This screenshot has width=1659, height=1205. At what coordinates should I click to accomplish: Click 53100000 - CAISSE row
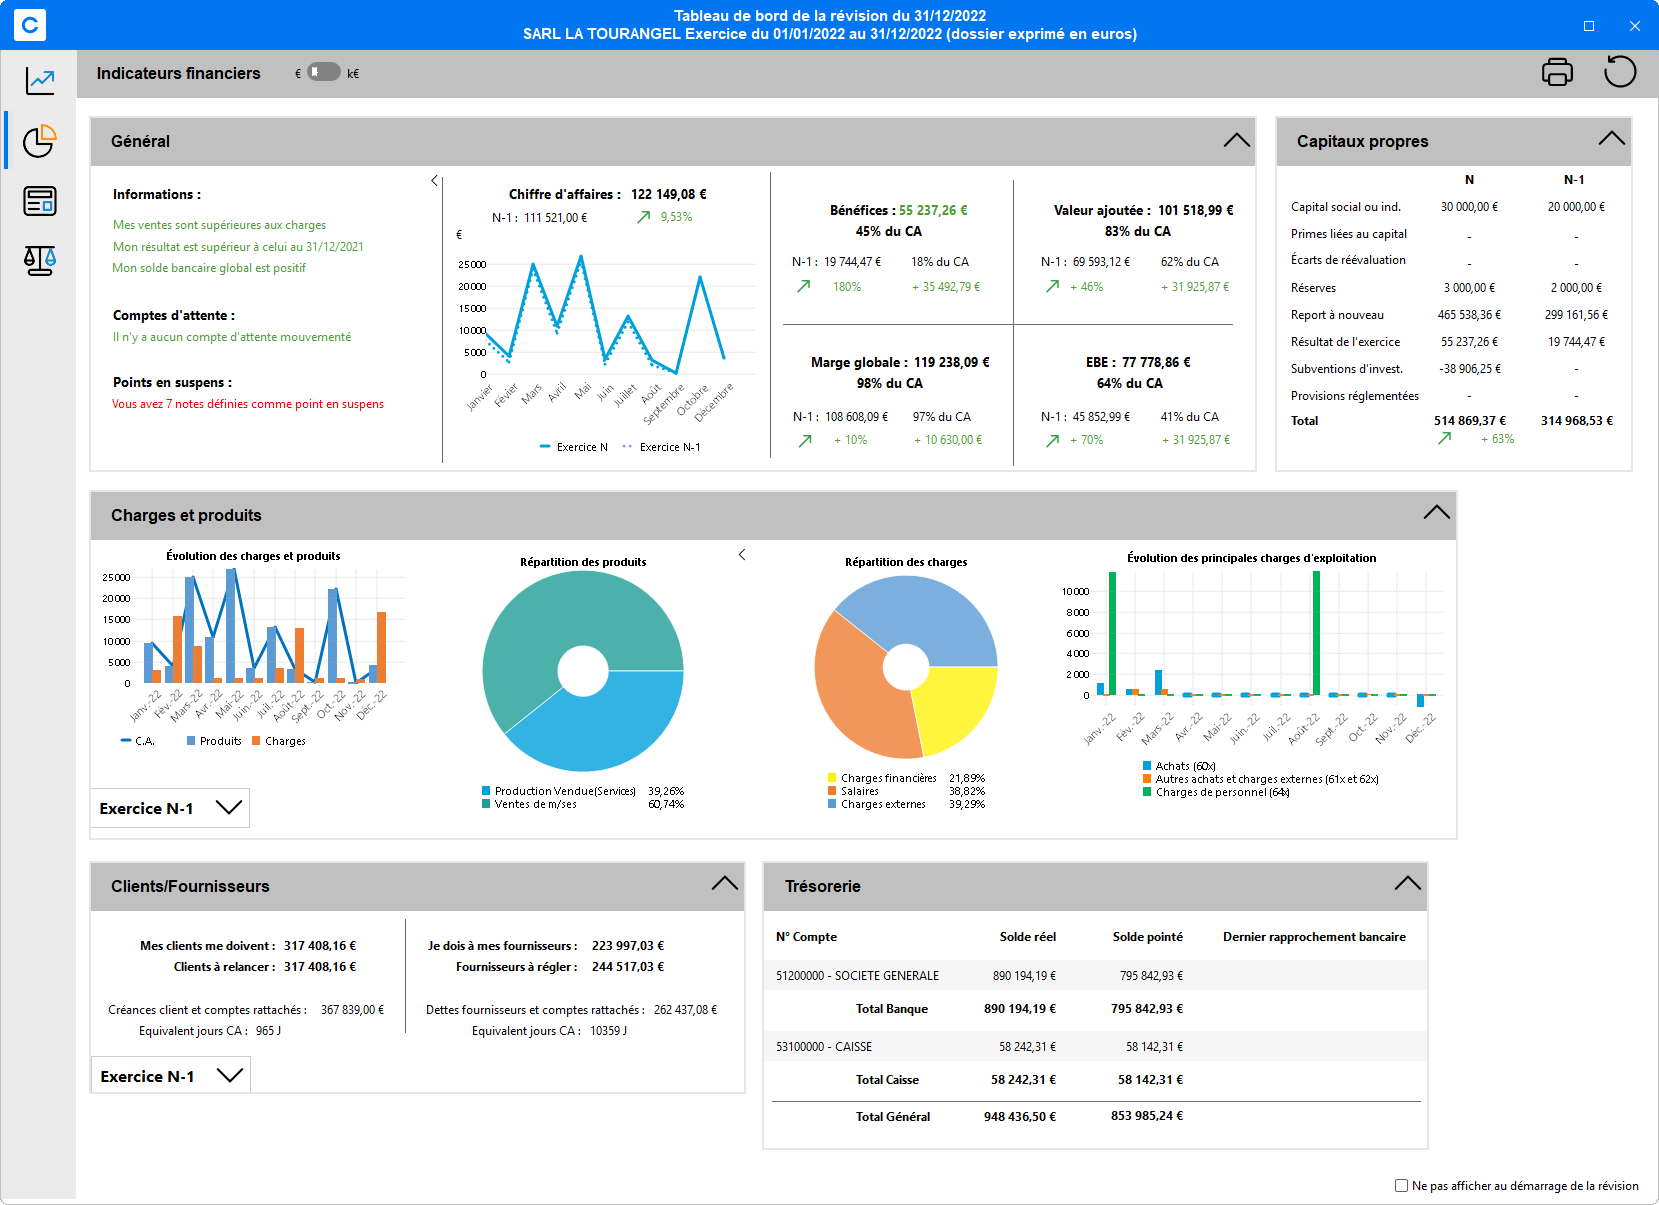(1095, 1046)
